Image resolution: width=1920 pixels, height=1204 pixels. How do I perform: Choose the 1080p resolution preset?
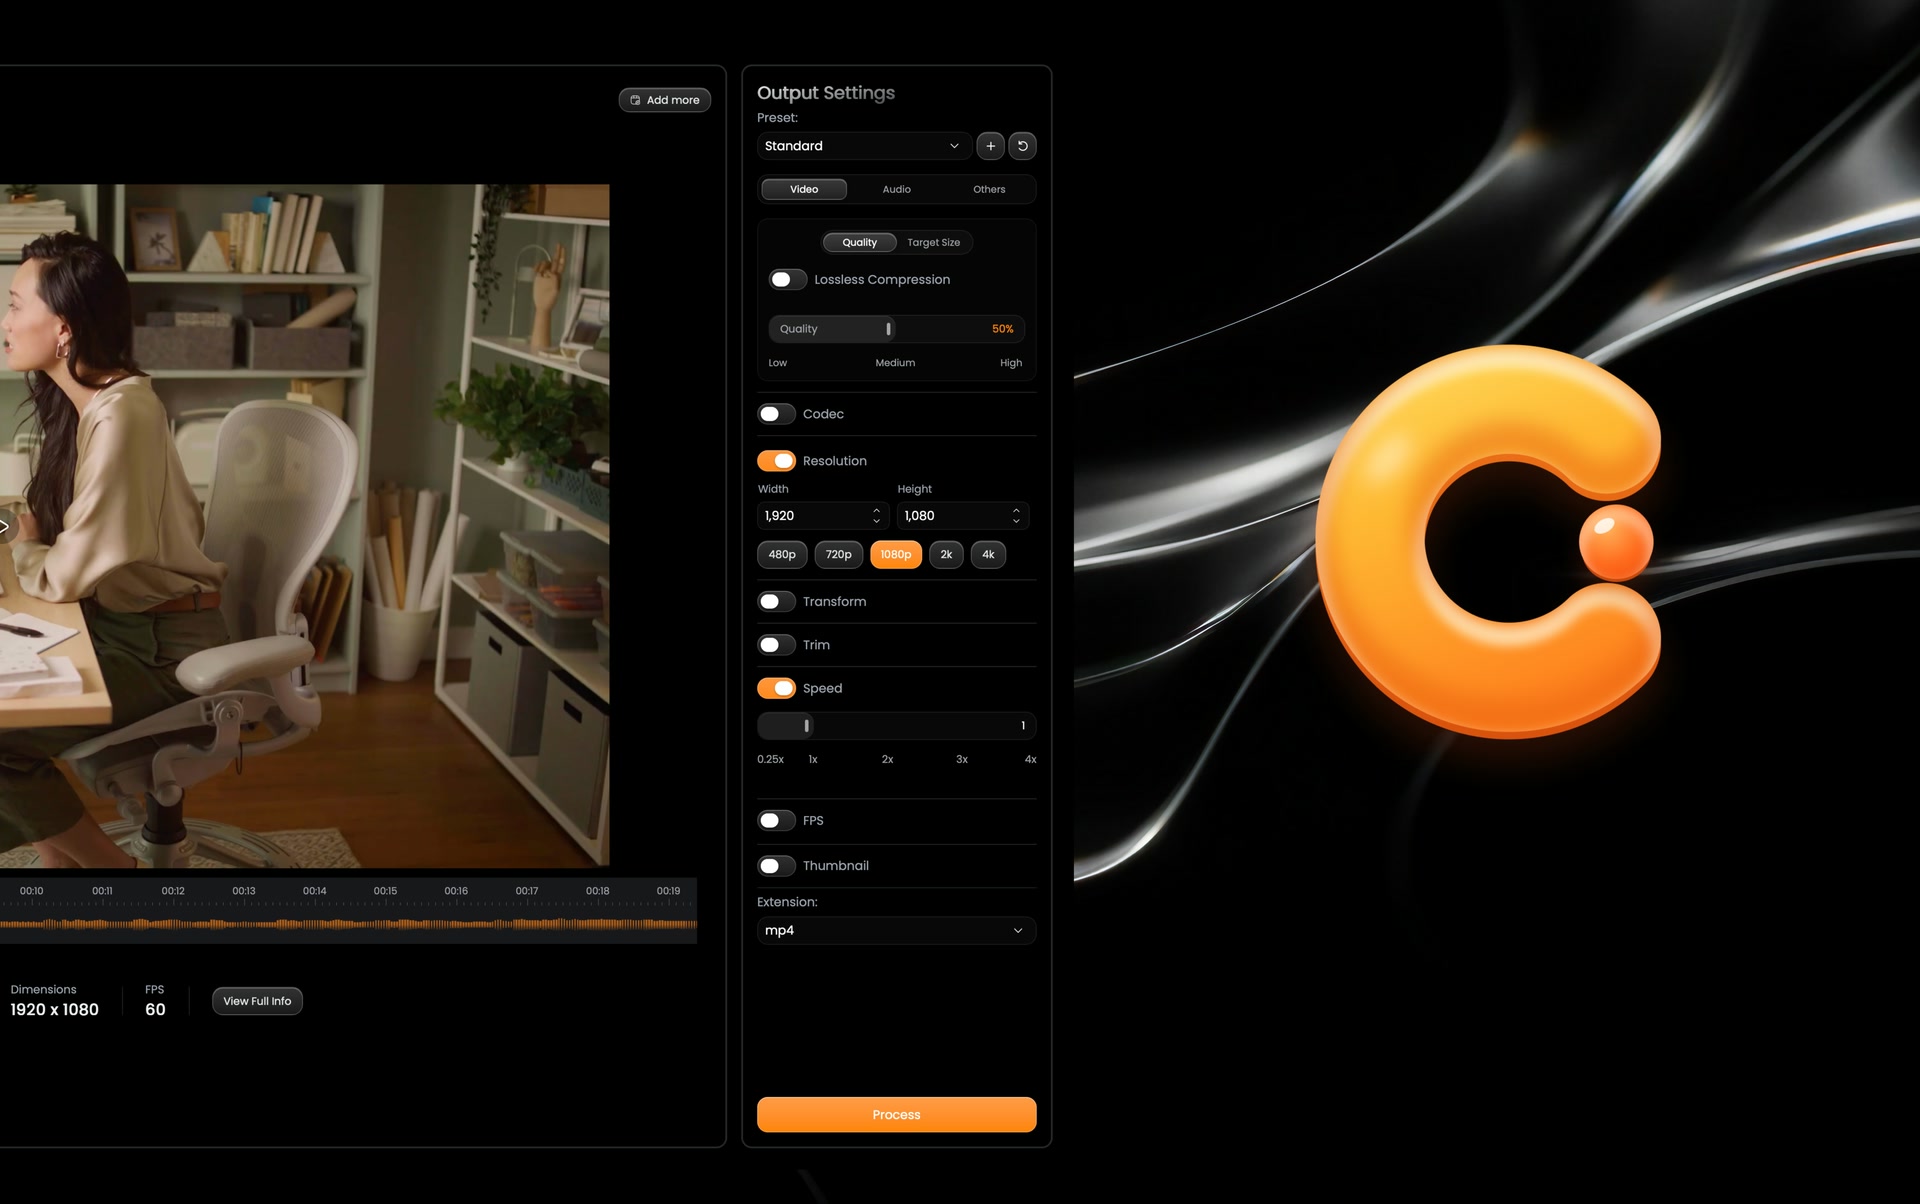point(895,554)
